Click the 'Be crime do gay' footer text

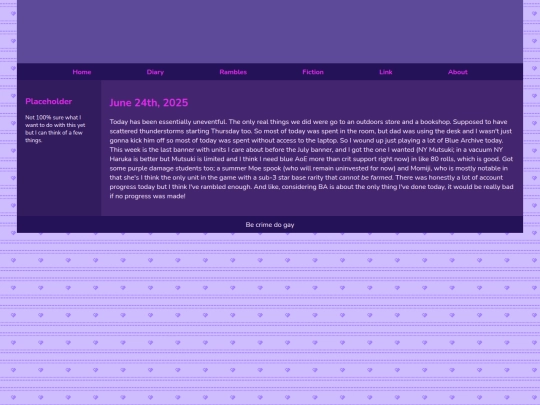click(x=270, y=225)
